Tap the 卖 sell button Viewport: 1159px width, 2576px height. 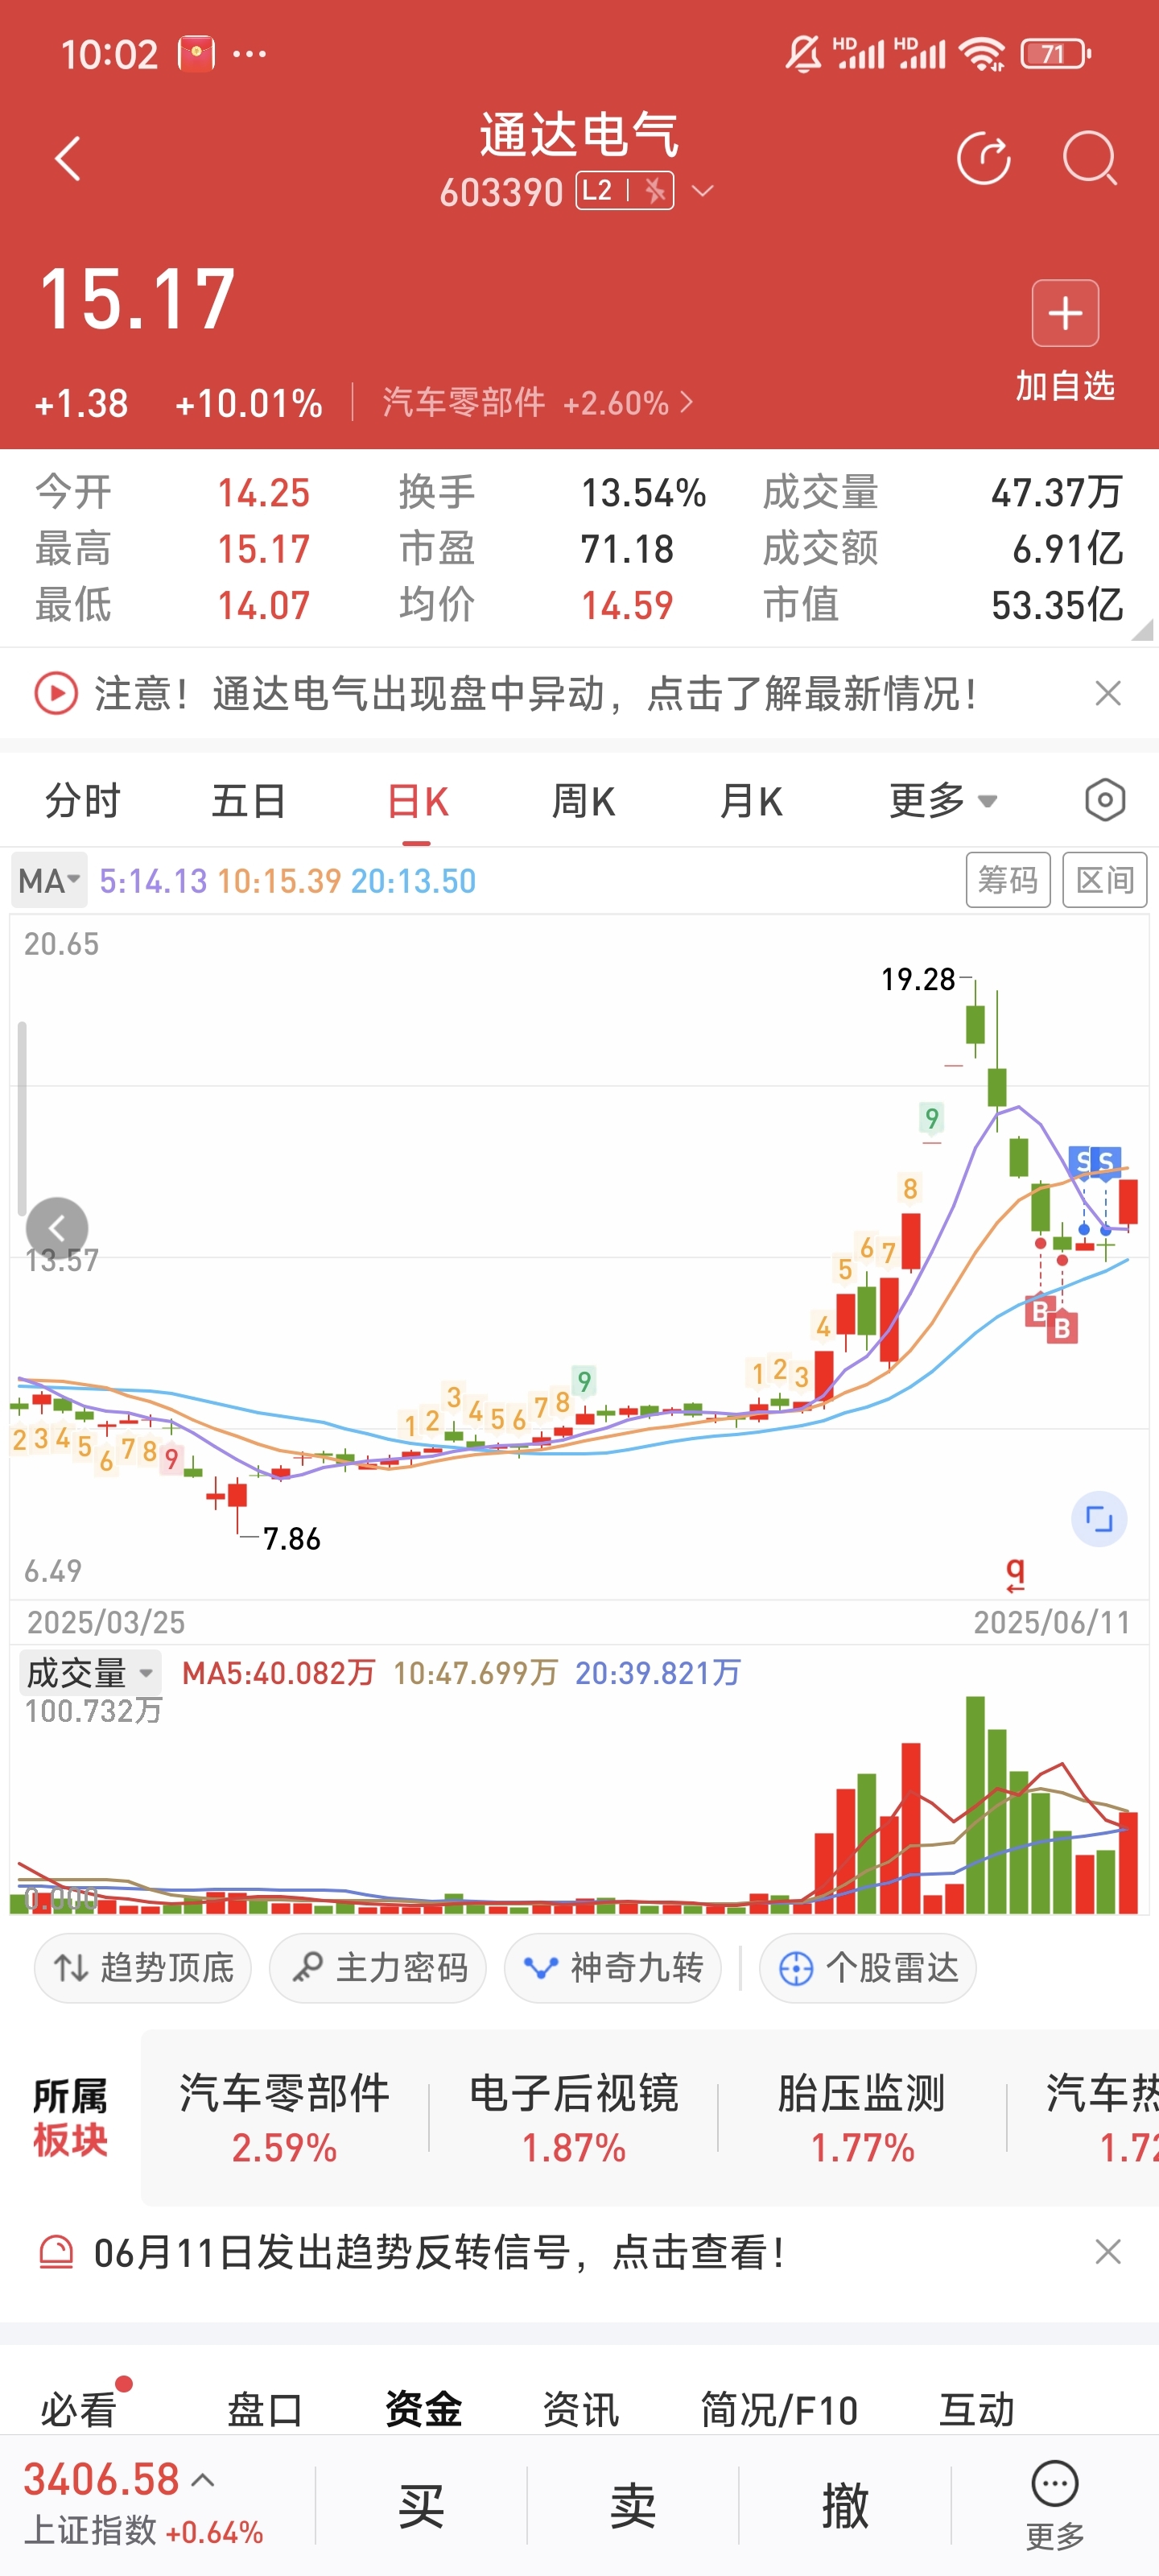(x=633, y=2505)
